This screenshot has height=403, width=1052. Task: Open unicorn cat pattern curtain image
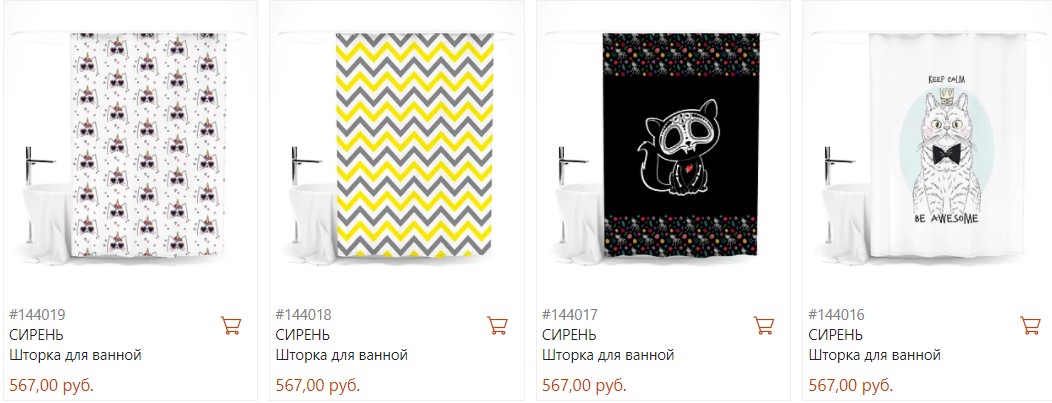129,146
